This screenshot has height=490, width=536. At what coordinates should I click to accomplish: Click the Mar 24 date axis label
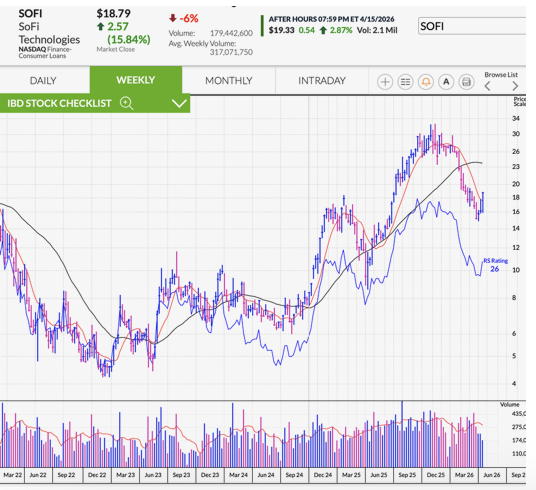(x=239, y=475)
